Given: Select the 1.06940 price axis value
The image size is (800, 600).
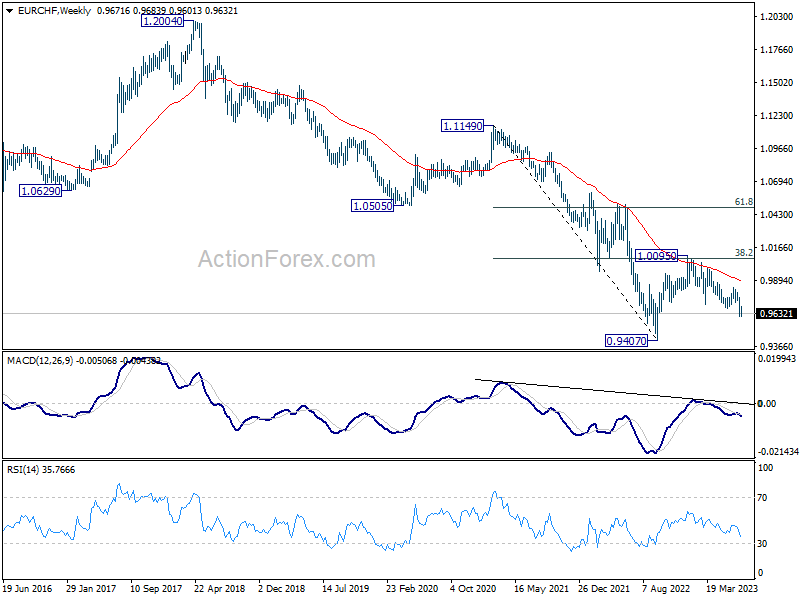Looking at the screenshot, I should pos(777,182).
